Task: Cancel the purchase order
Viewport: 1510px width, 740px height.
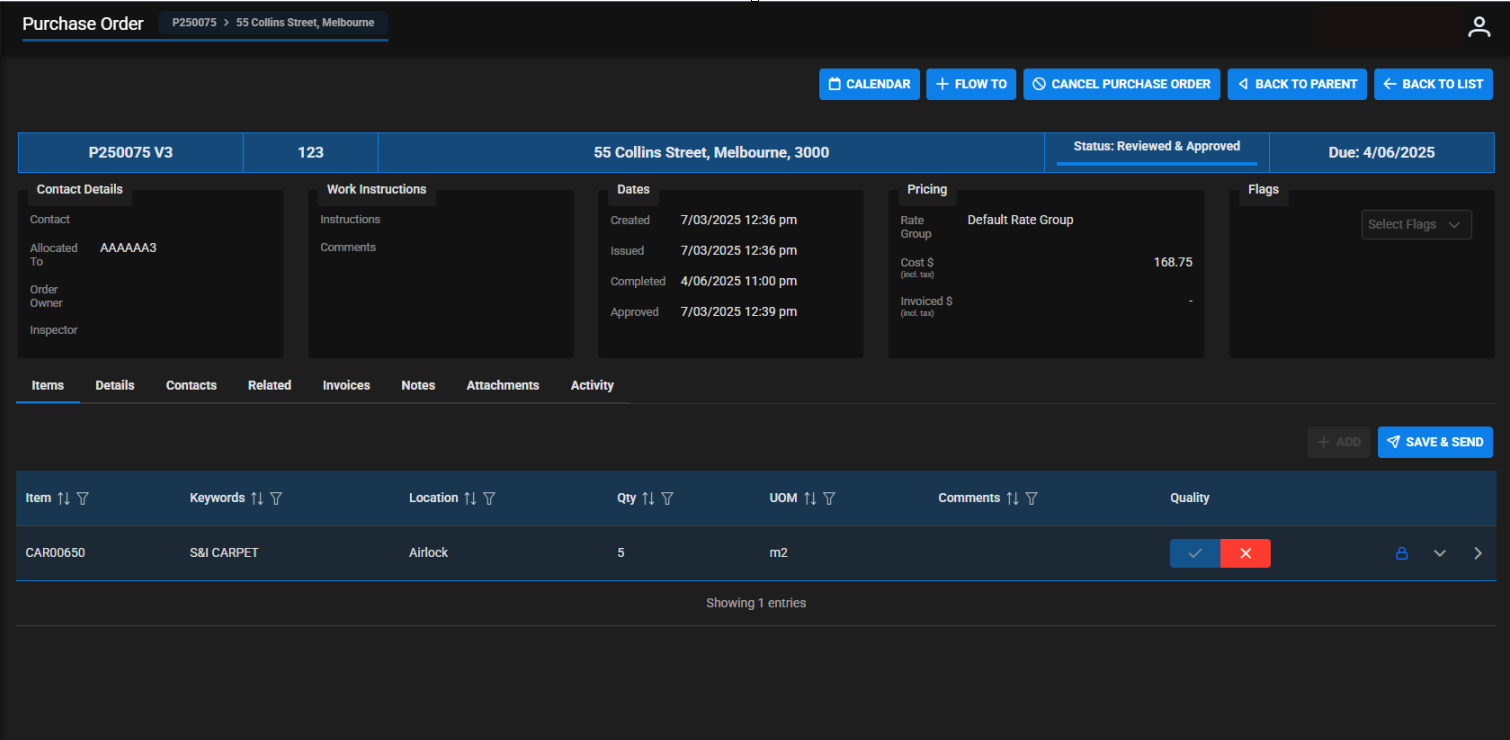Action: (1121, 84)
